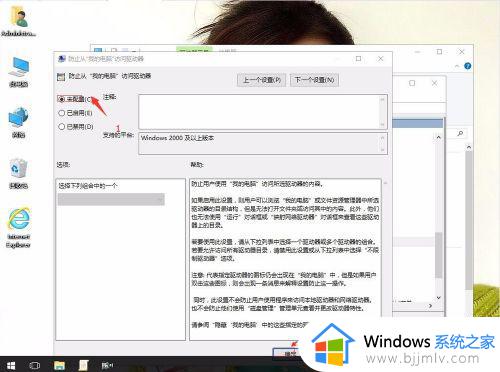Click the help panel first paragraph text
The width and height of the screenshot is (500, 372).
pos(257,184)
